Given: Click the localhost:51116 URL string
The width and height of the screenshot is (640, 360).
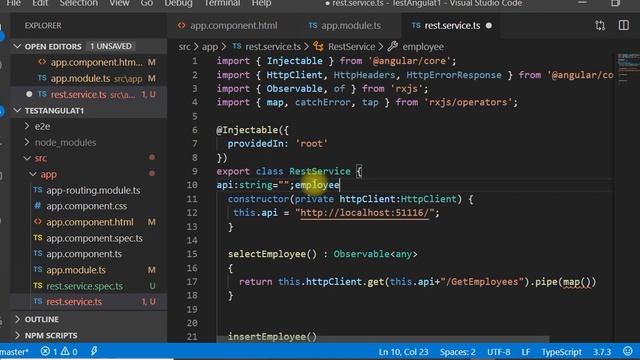Looking at the screenshot, I should pos(364,213).
